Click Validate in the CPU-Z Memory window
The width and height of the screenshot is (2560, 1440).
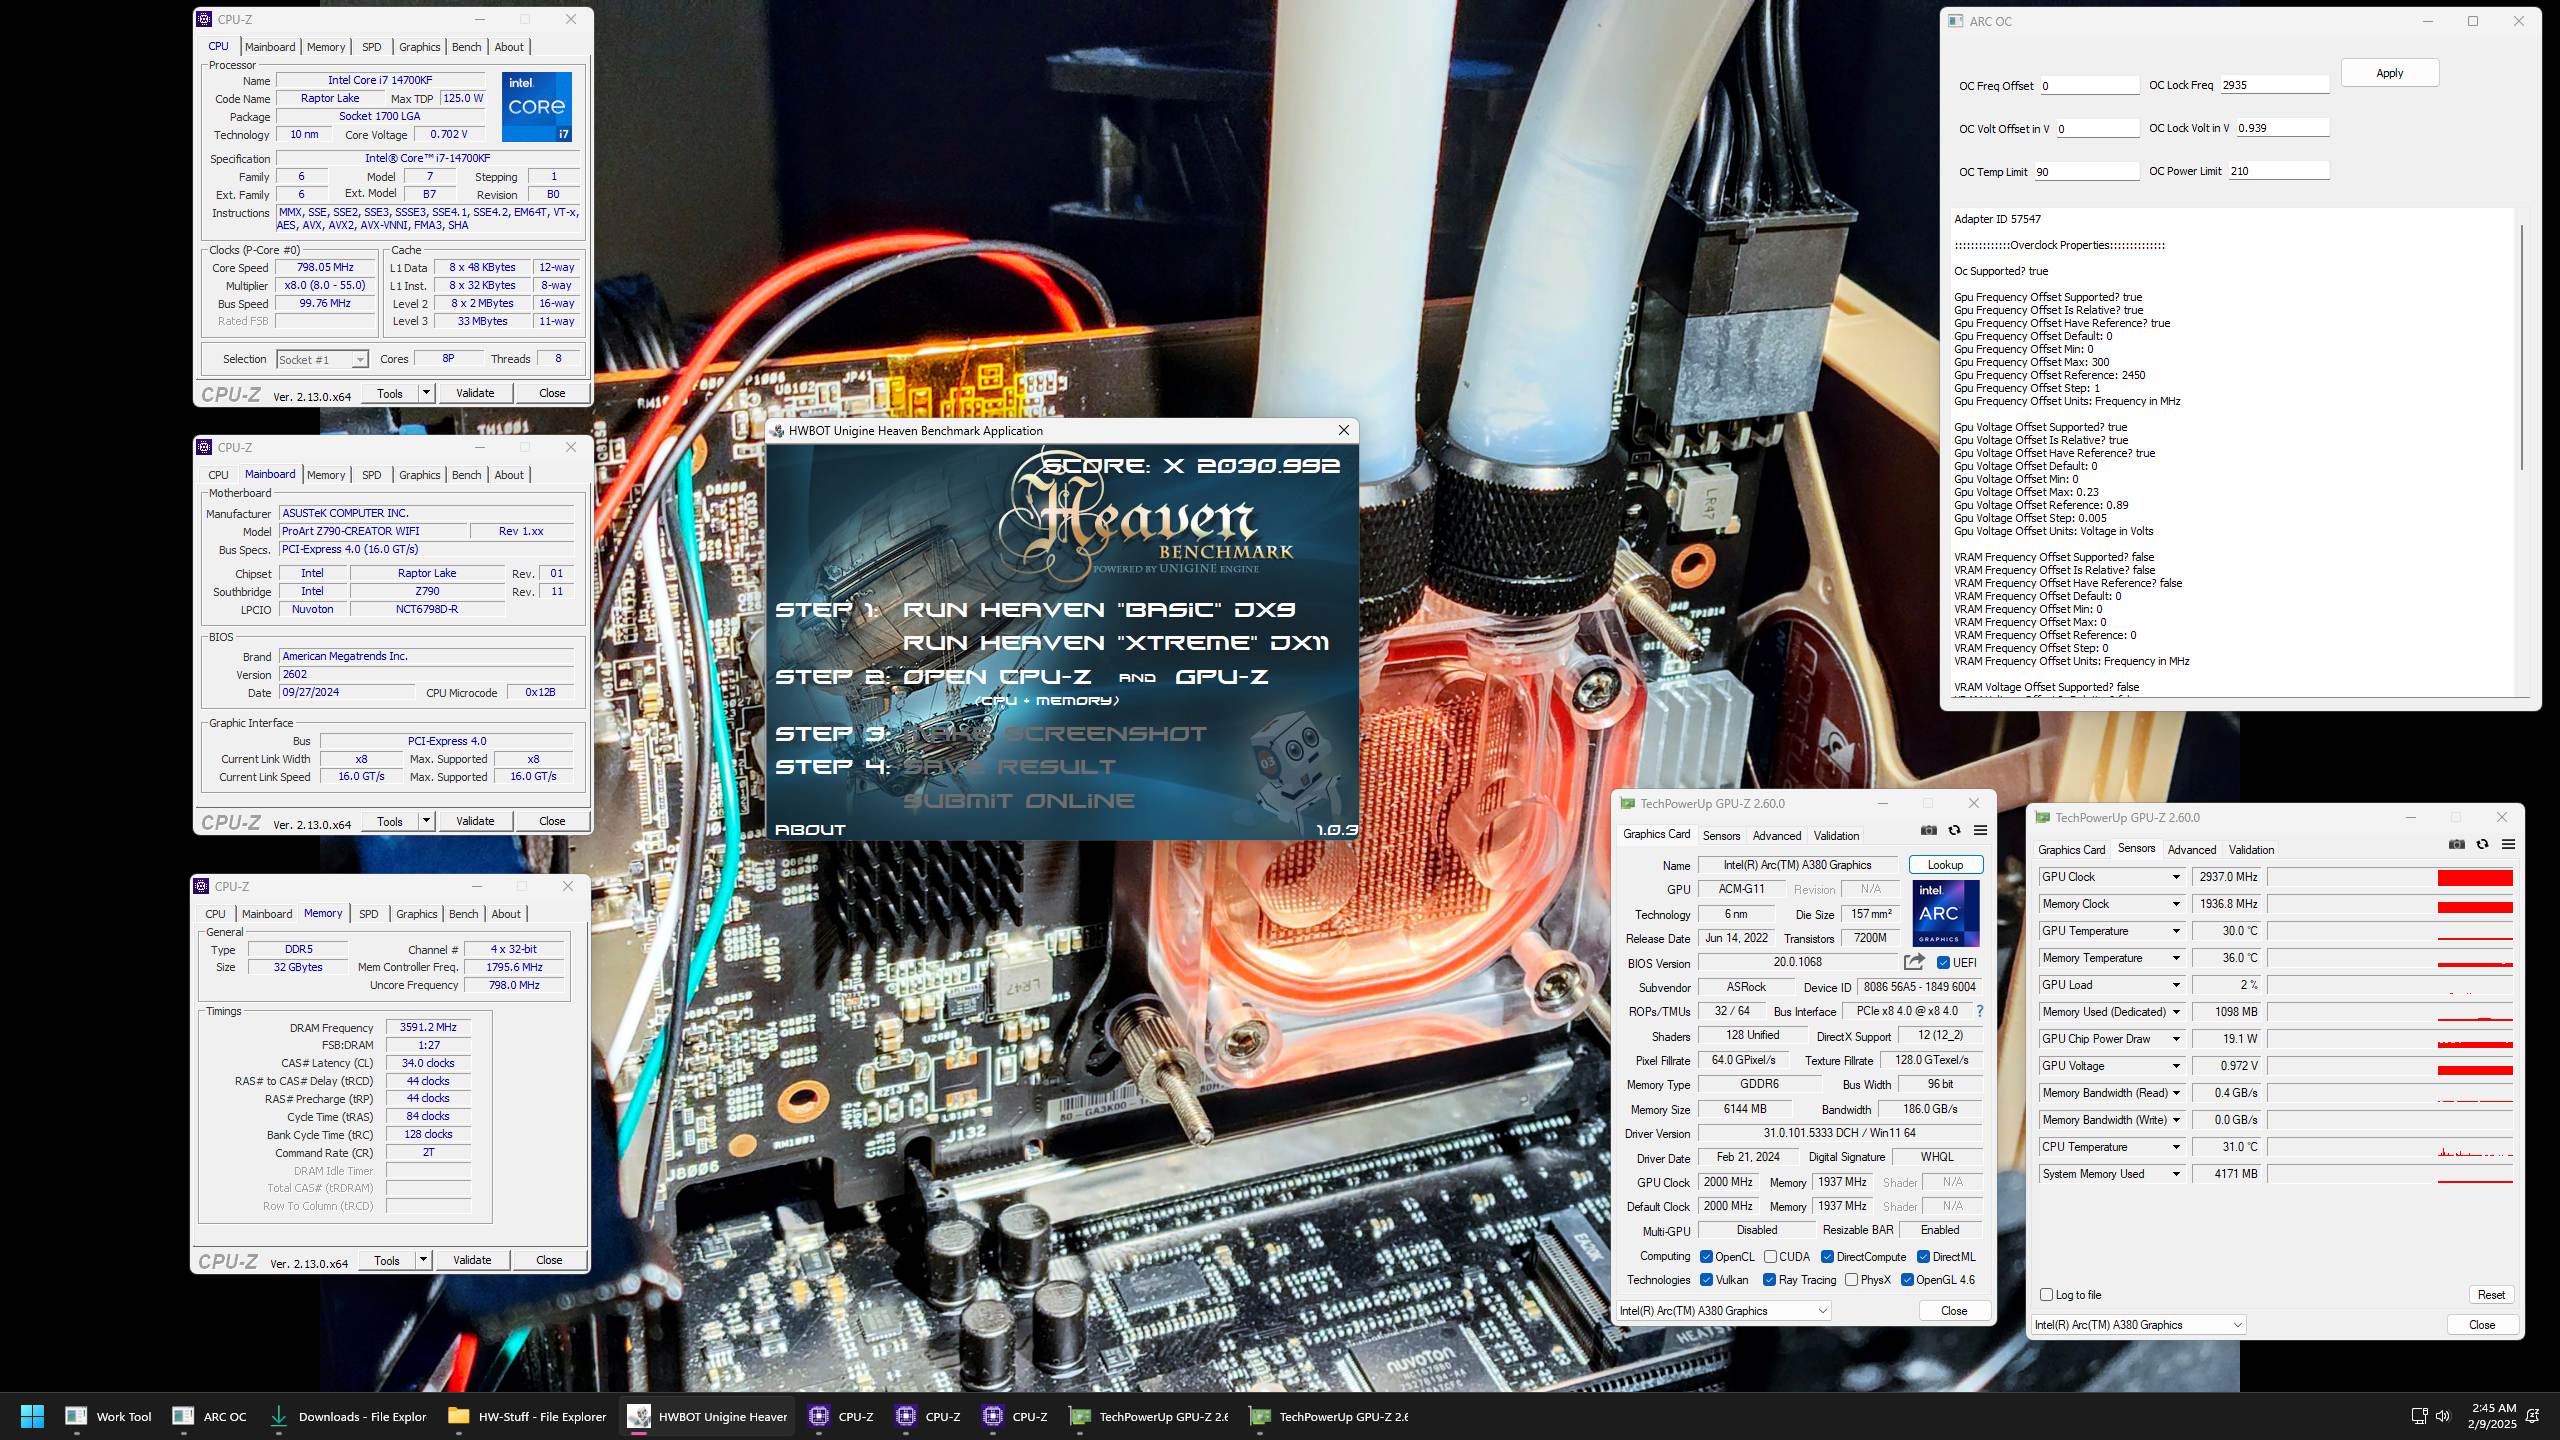(472, 1260)
